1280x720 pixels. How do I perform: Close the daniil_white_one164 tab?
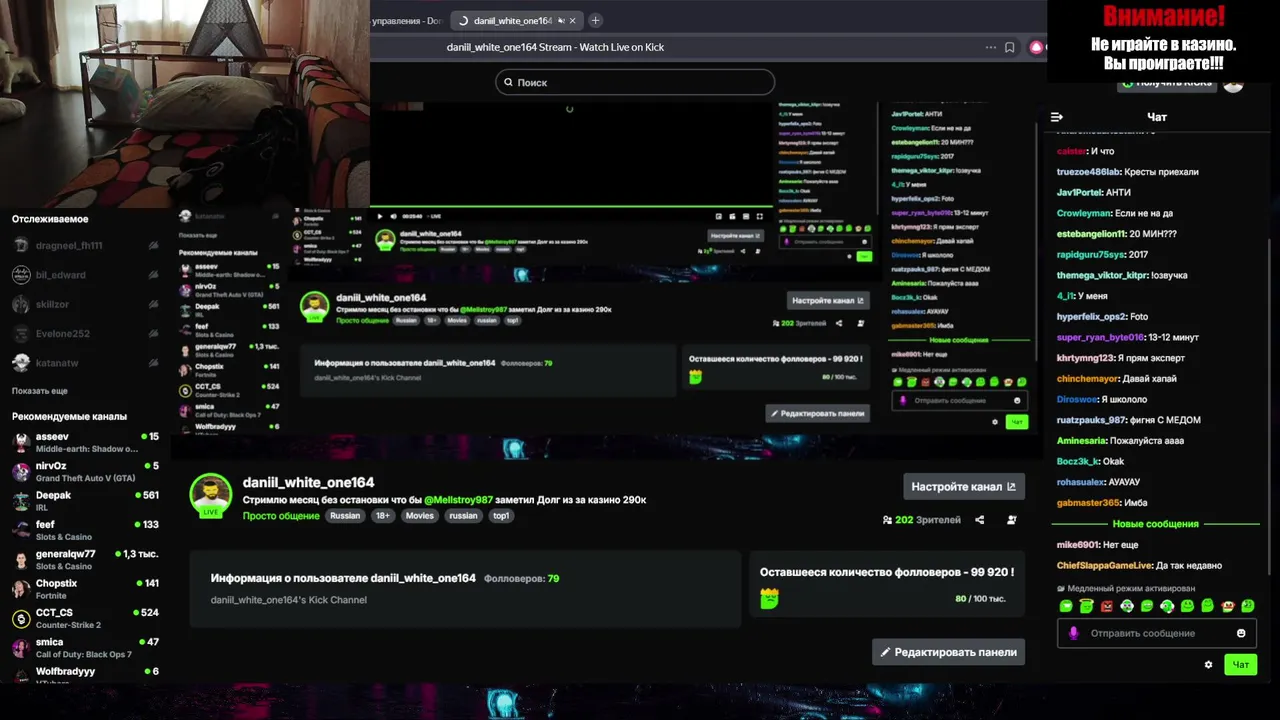click(x=575, y=20)
